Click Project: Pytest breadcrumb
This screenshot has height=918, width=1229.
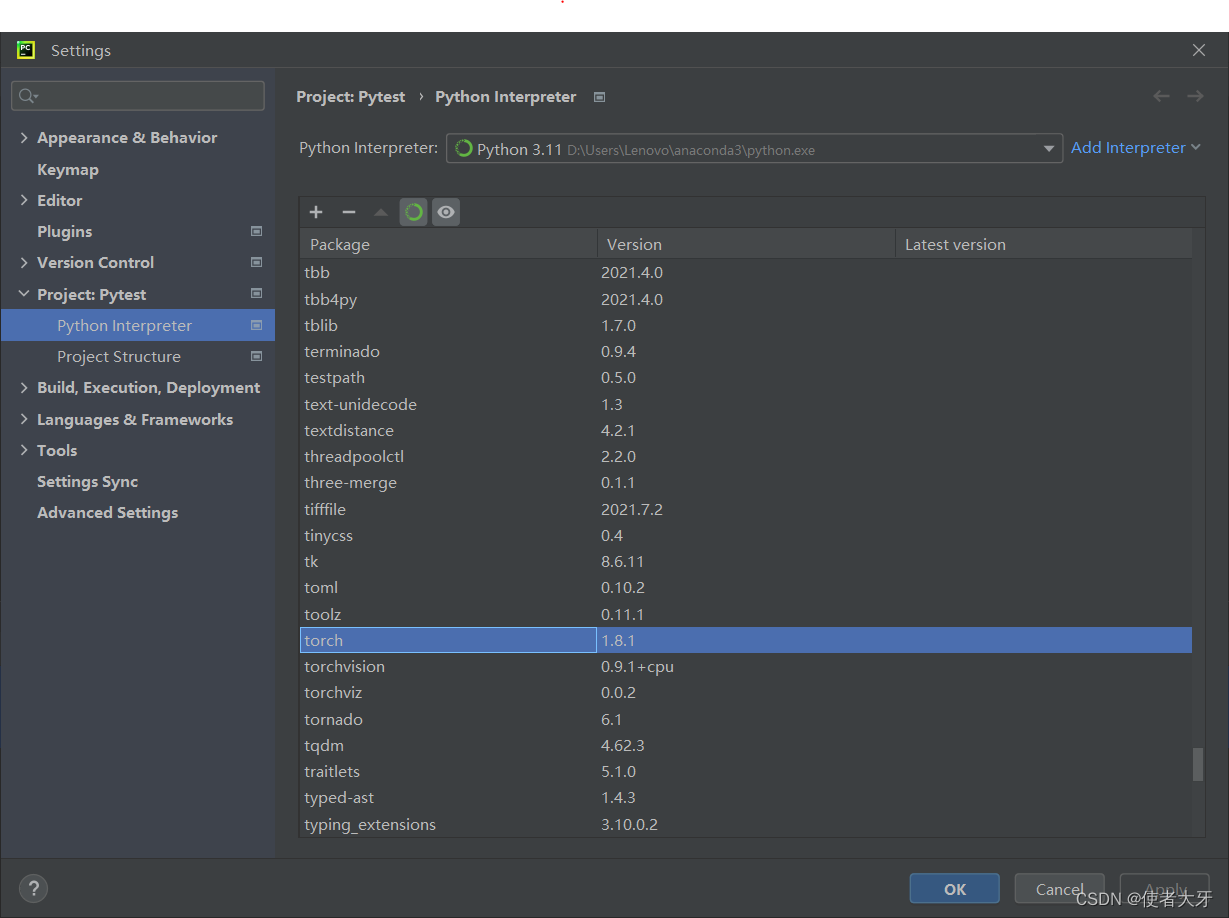coord(351,96)
